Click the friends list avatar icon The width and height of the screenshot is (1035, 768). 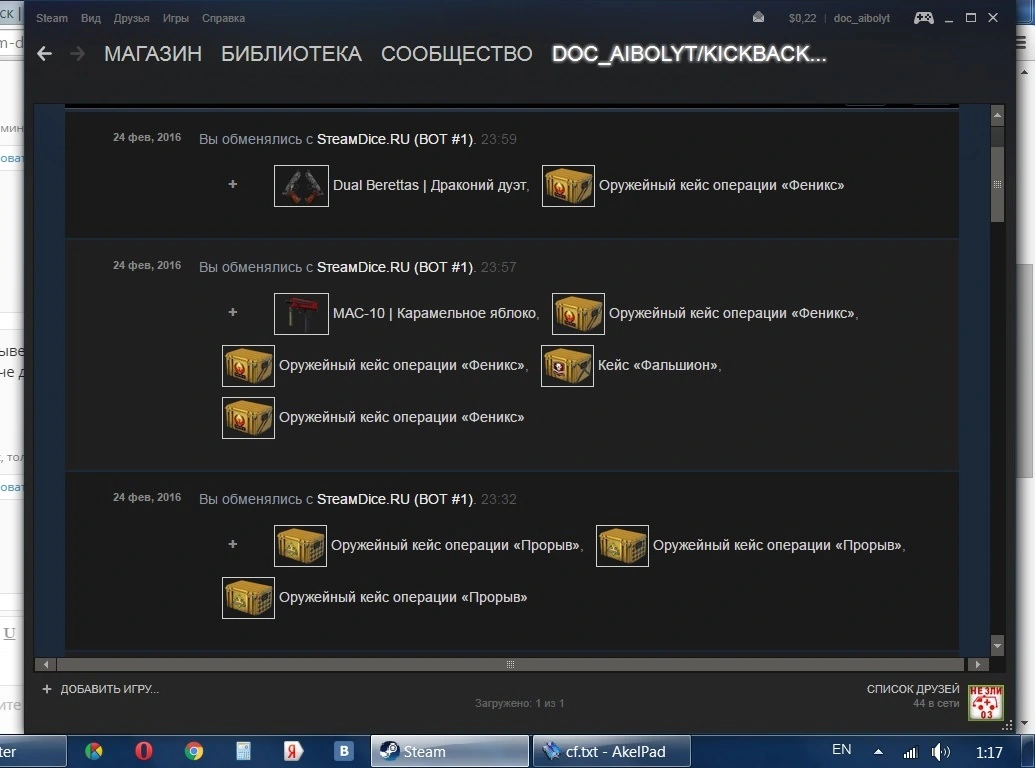986,702
